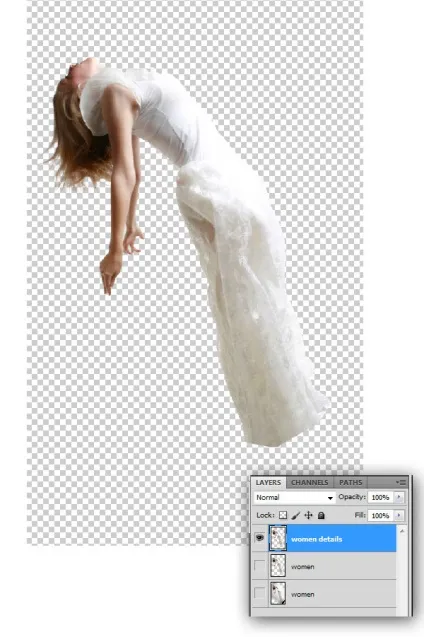This screenshot has height=637, width=424.
Task: Select the women details layer thumbnail
Action: 278,538
